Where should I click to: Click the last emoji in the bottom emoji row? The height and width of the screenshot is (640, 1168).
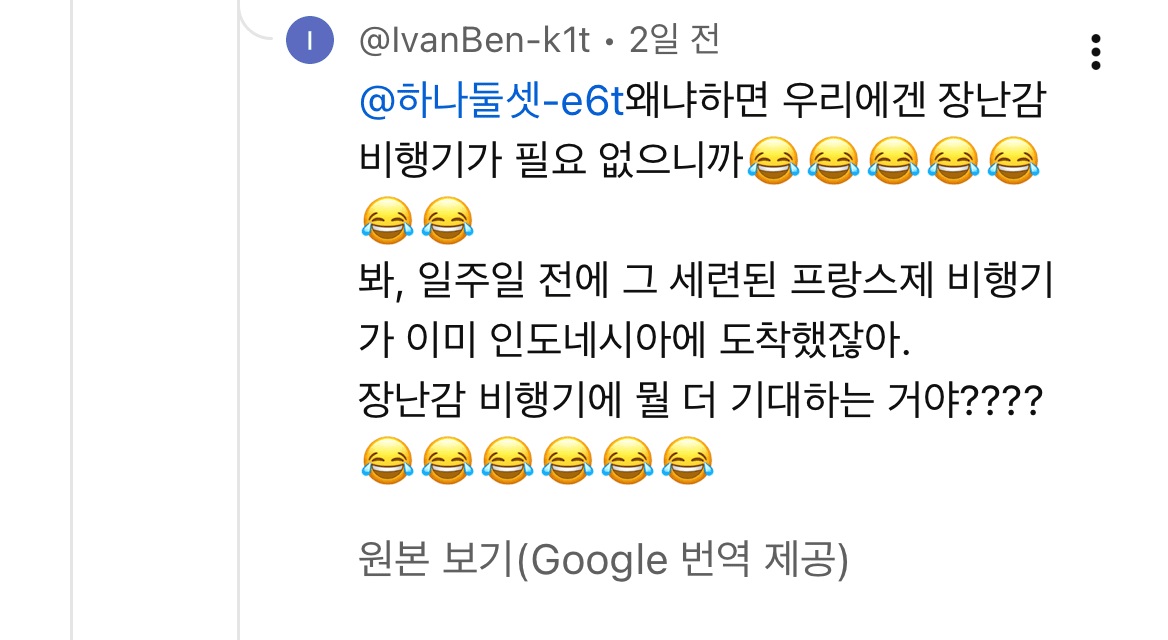(x=688, y=461)
